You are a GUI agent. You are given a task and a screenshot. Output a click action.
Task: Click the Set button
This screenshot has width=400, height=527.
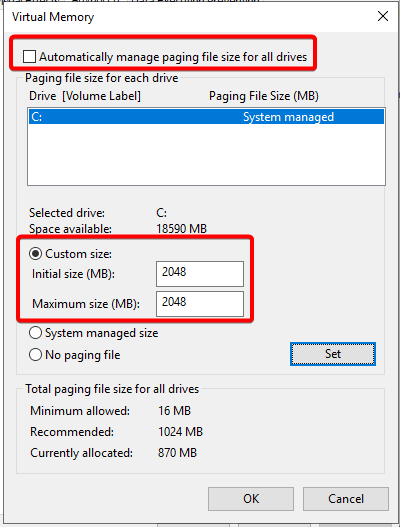click(x=333, y=354)
